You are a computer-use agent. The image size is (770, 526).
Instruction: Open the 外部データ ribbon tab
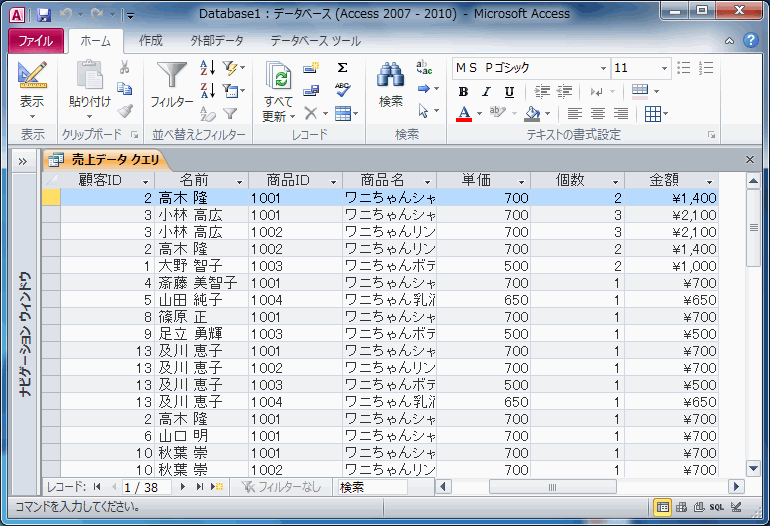pyautogui.click(x=217, y=41)
